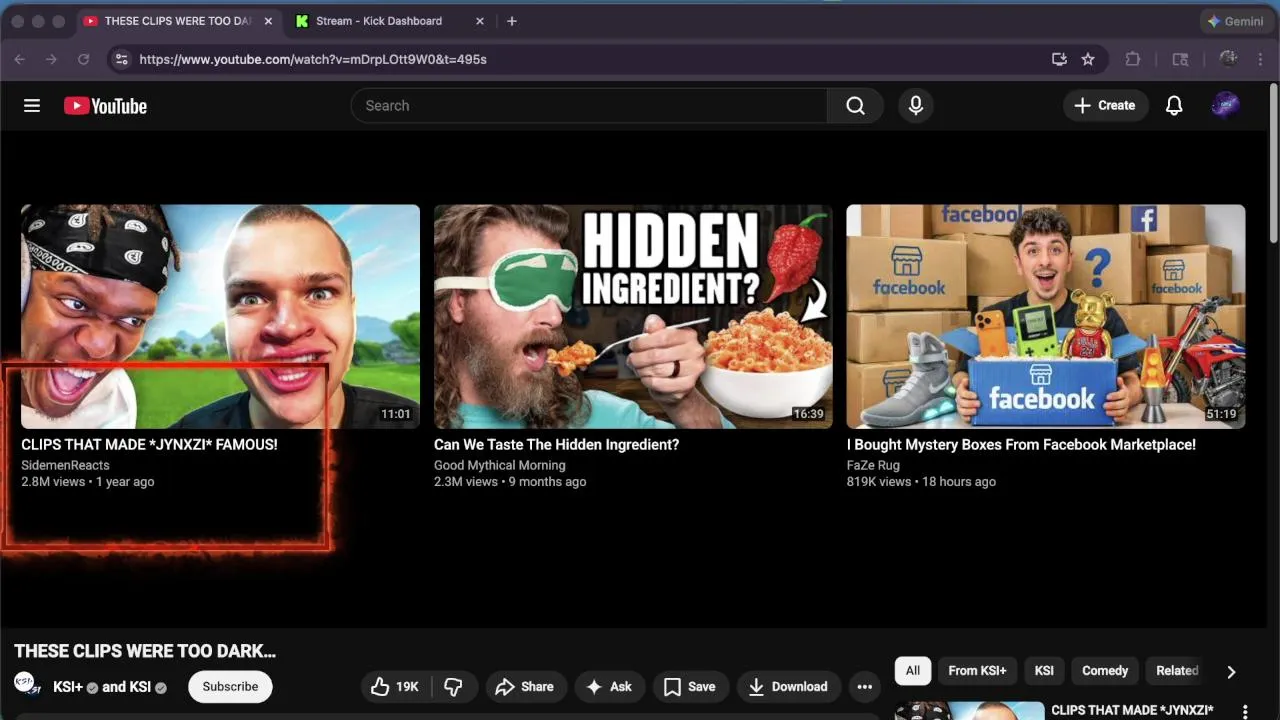The image size is (1280, 720).
Task: Visit FaZe Rug channel
Action: [873, 465]
